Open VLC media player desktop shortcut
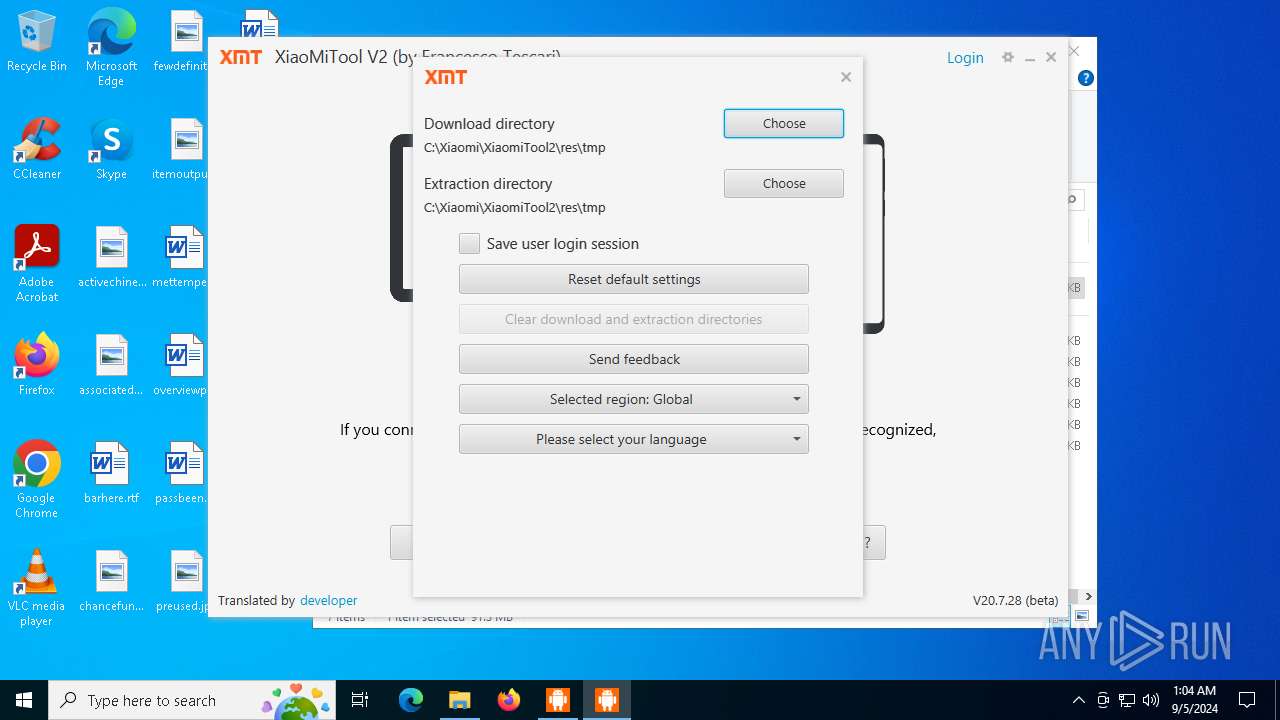1280x720 pixels. pyautogui.click(x=37, y=587)
